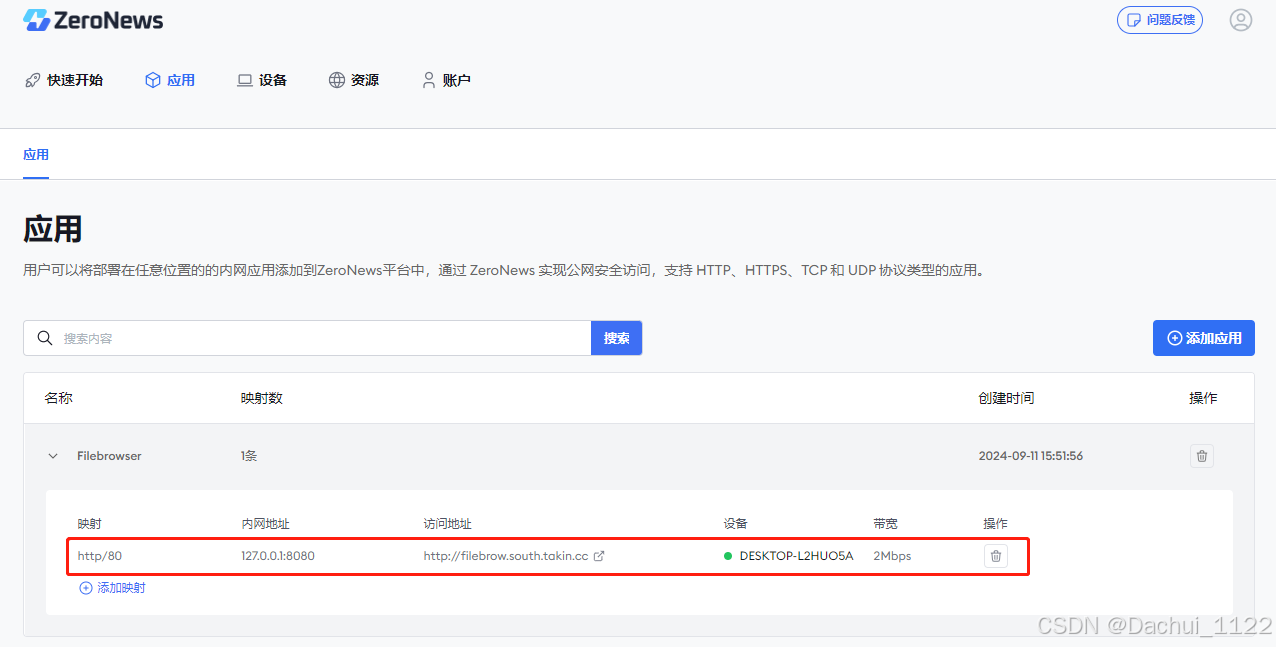This screenshot has height=647, width=1276.
Task: Click the 带宽 column header
Action: 885,524
